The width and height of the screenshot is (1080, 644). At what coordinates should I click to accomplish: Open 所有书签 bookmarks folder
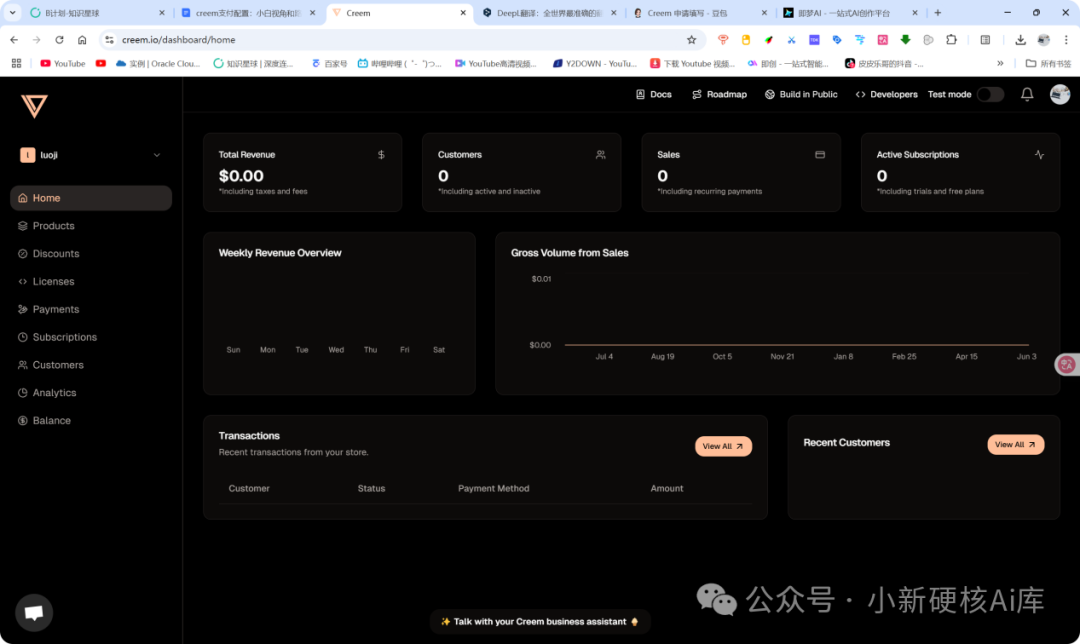[x=1048, y=63]
